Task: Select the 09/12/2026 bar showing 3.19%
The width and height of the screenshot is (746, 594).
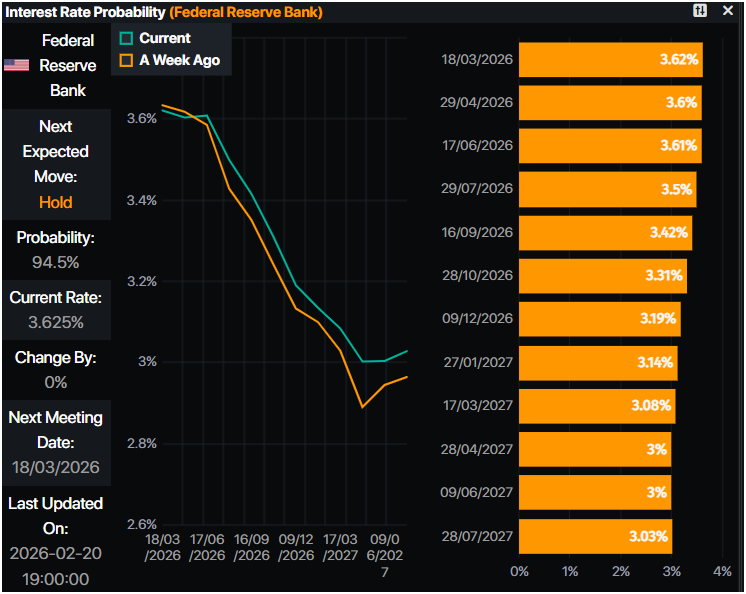Action: [x=599, y=319]
